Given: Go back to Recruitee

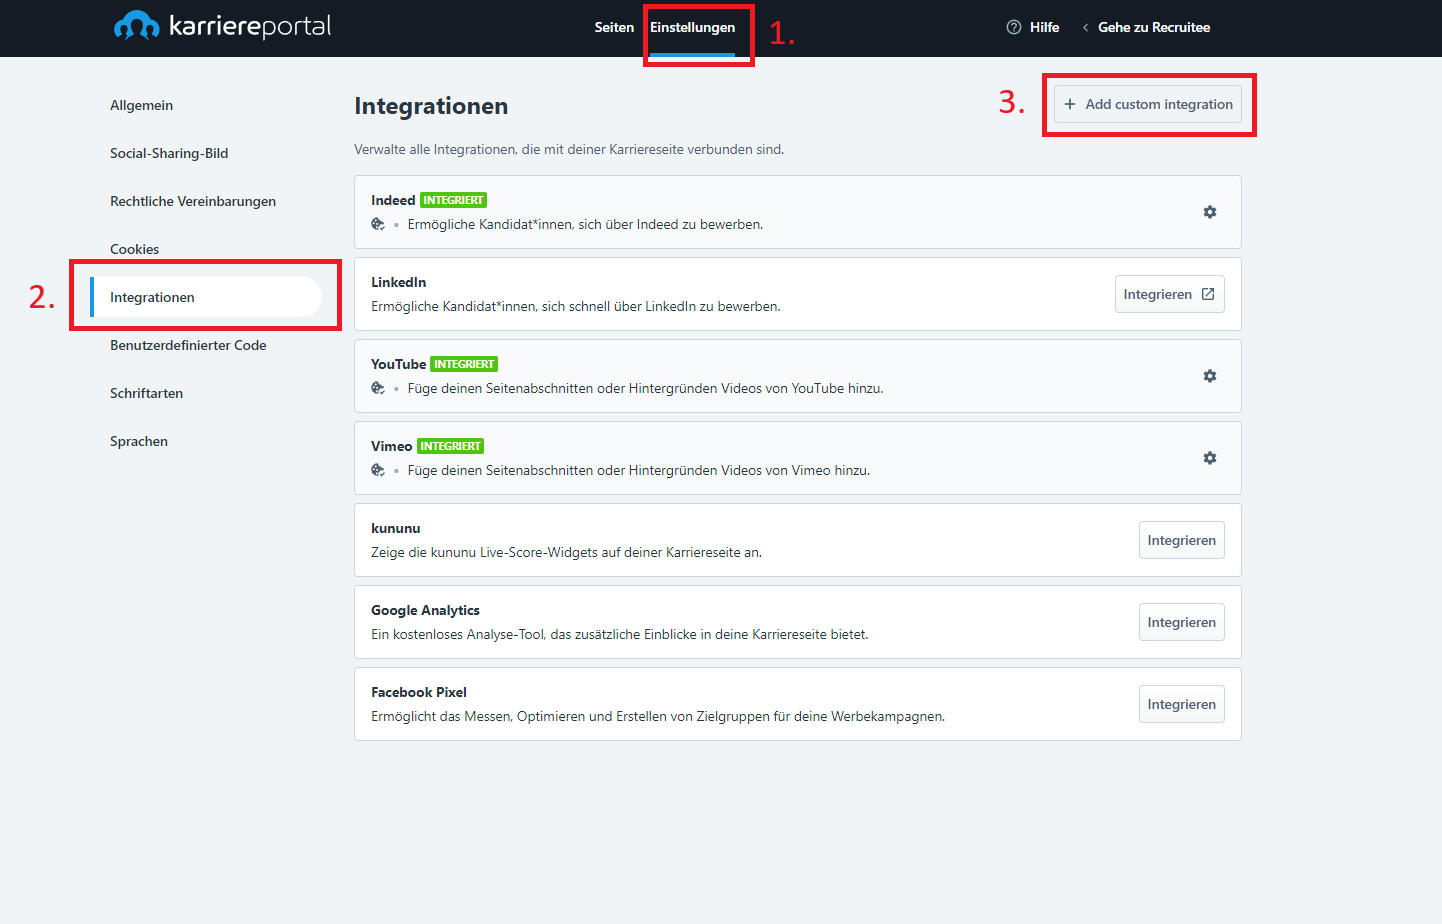Looking at the screenshot, I should (1153, 28).
